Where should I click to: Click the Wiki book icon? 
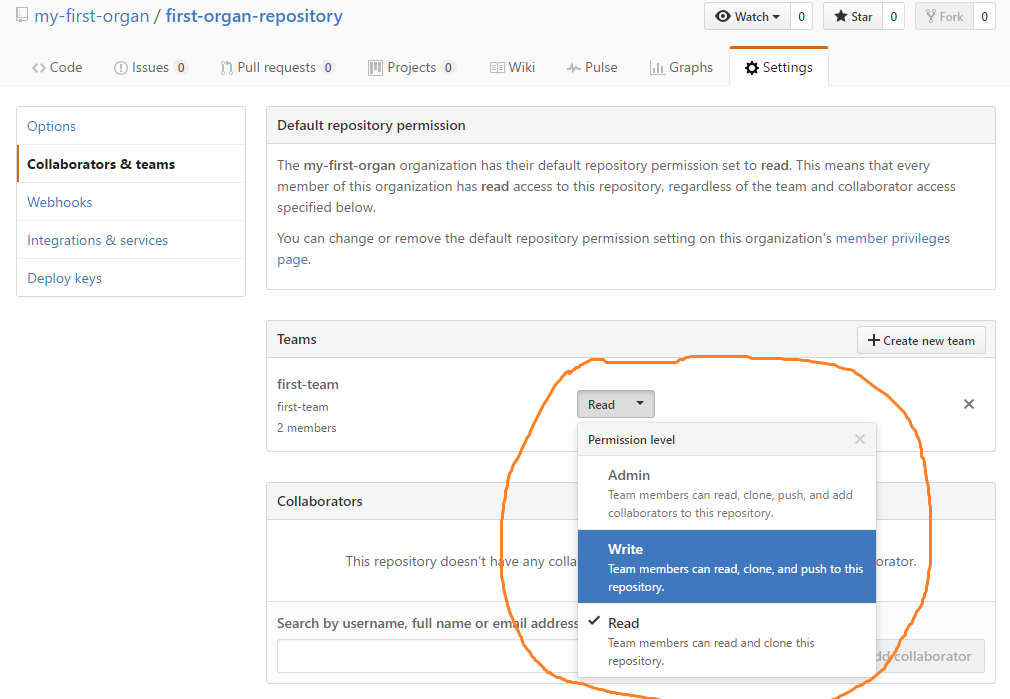(497, 68)
